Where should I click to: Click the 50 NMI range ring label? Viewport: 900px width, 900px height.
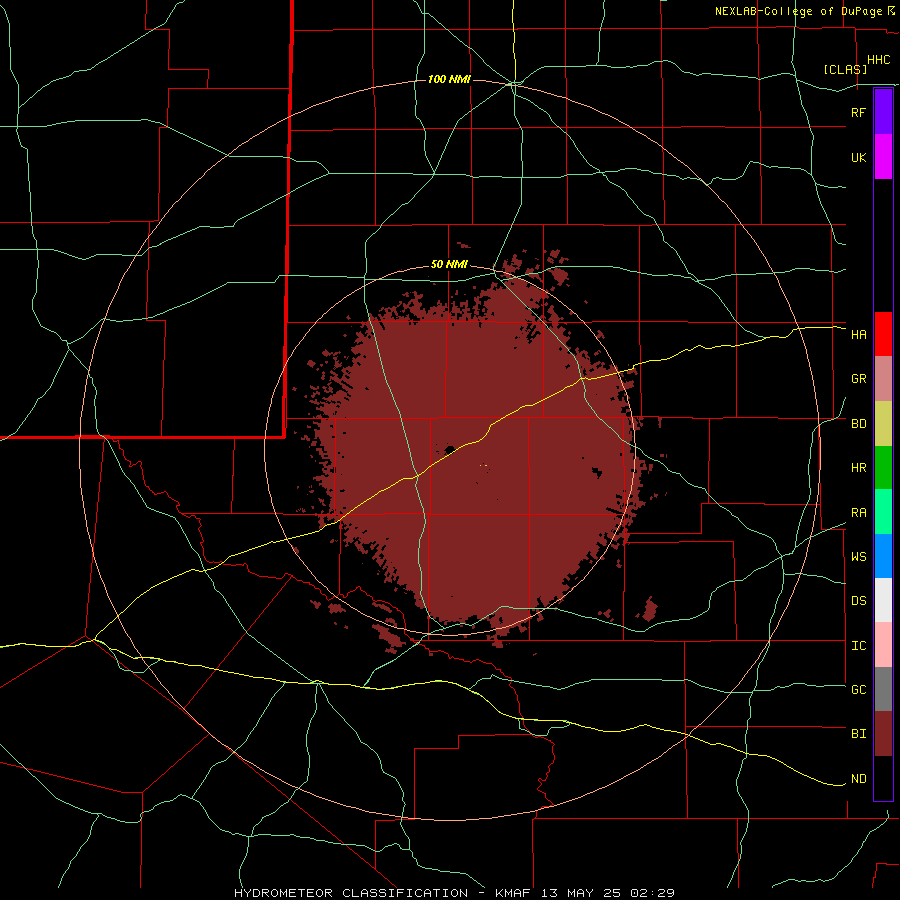pos(449,265)
